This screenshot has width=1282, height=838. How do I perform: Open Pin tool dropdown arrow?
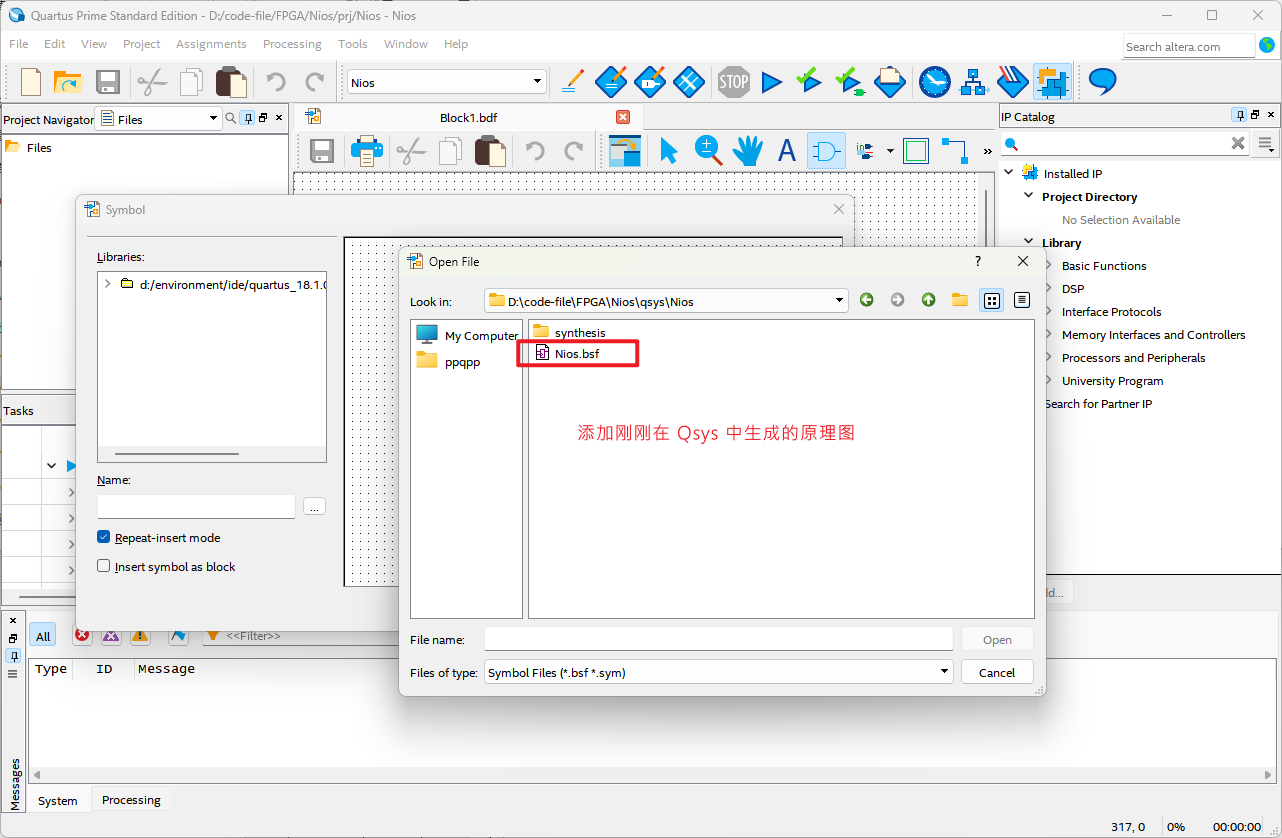click(890, 152)
